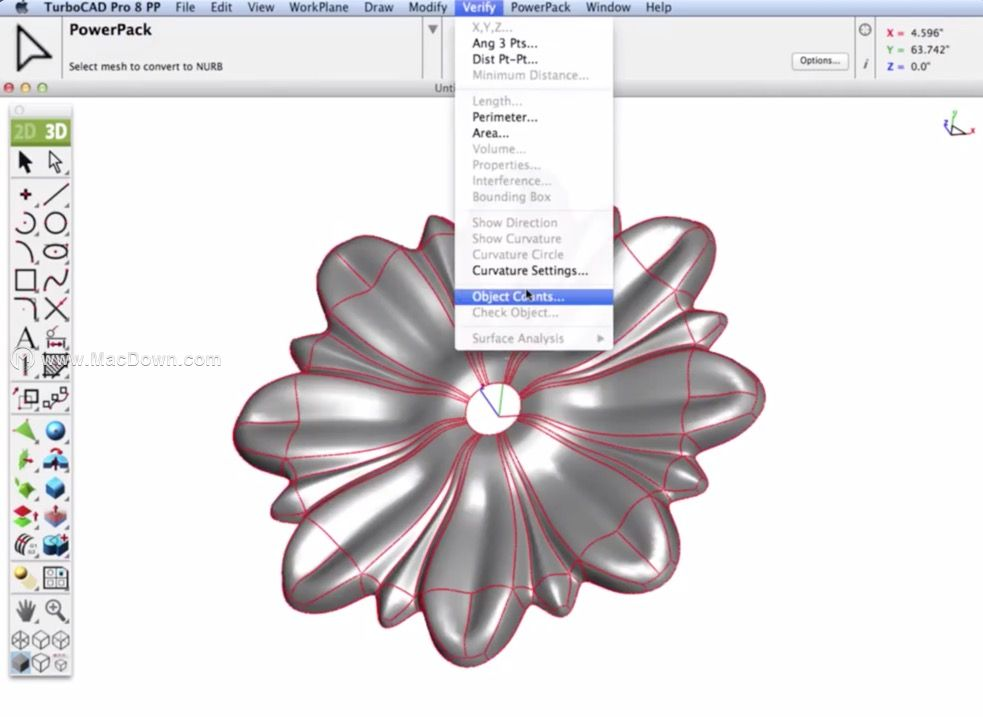The width and height of the screenshot is (983, 717).
Task: Open the Edit menu
Action: click(221, 8)
